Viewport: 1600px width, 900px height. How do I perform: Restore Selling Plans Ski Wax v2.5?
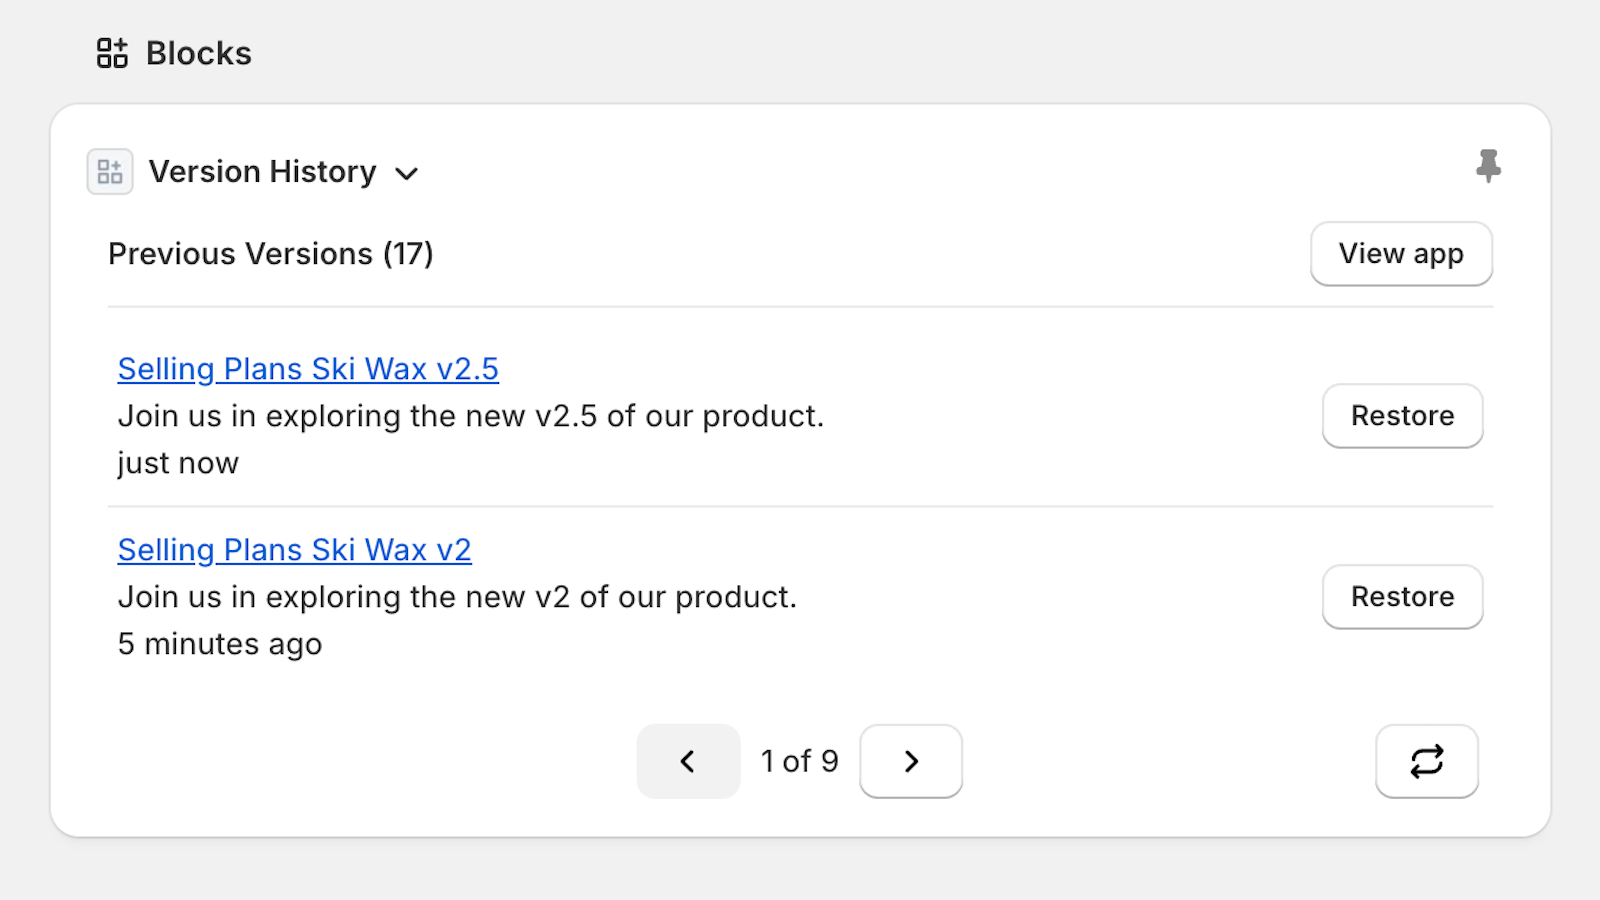[x=1402, y=416]
